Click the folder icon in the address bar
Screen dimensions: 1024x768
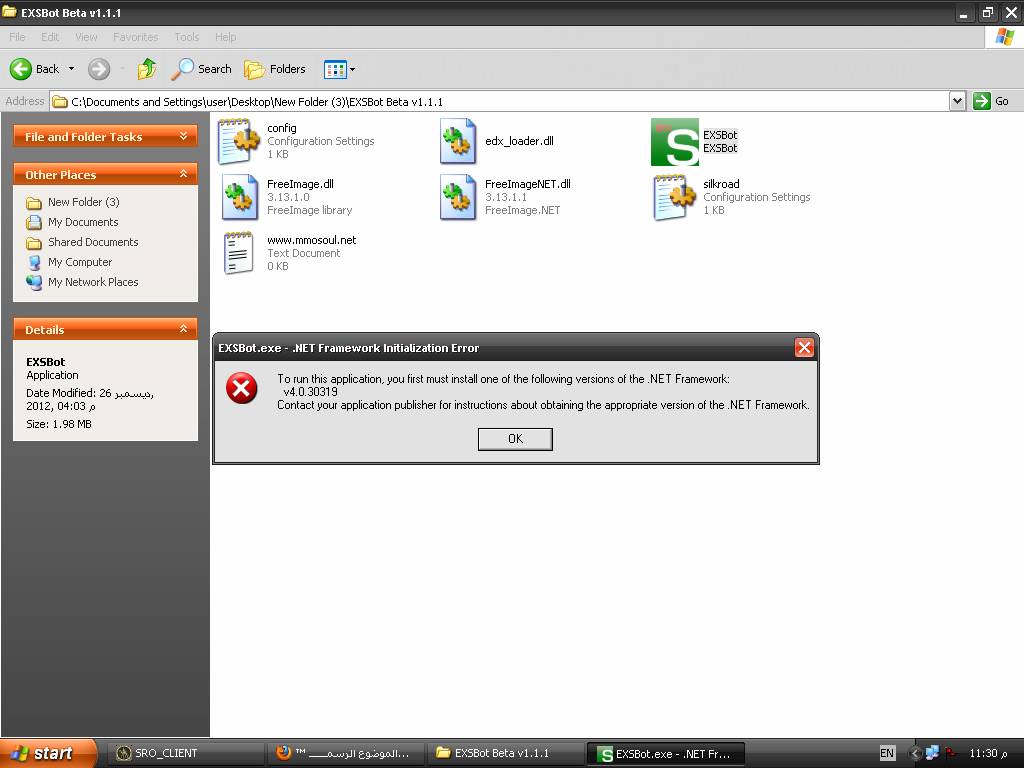point(60,102)
